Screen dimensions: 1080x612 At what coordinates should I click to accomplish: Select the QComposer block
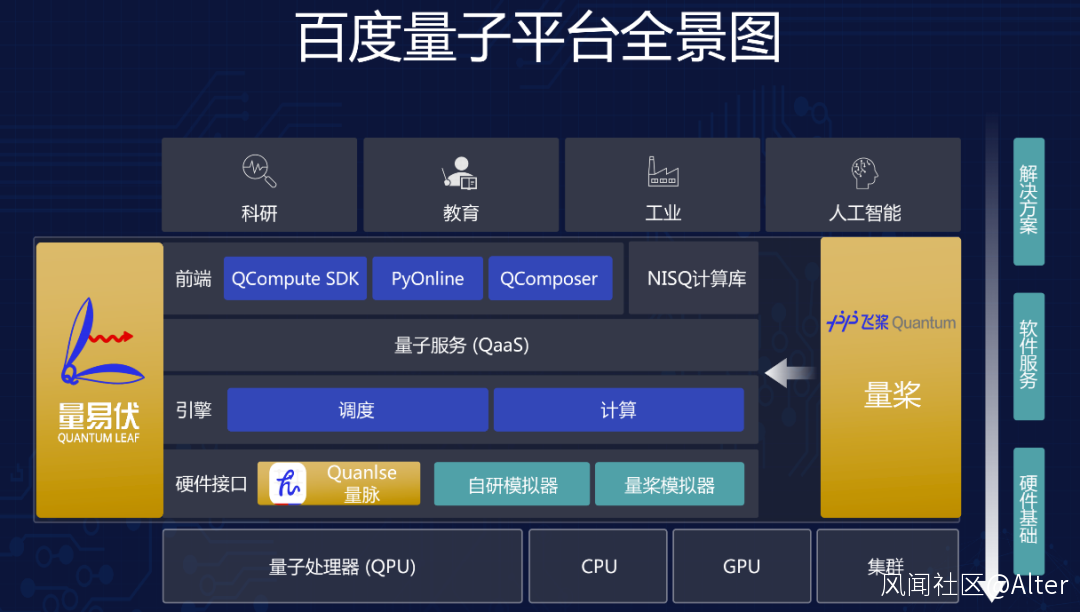(x=550, y=278)
